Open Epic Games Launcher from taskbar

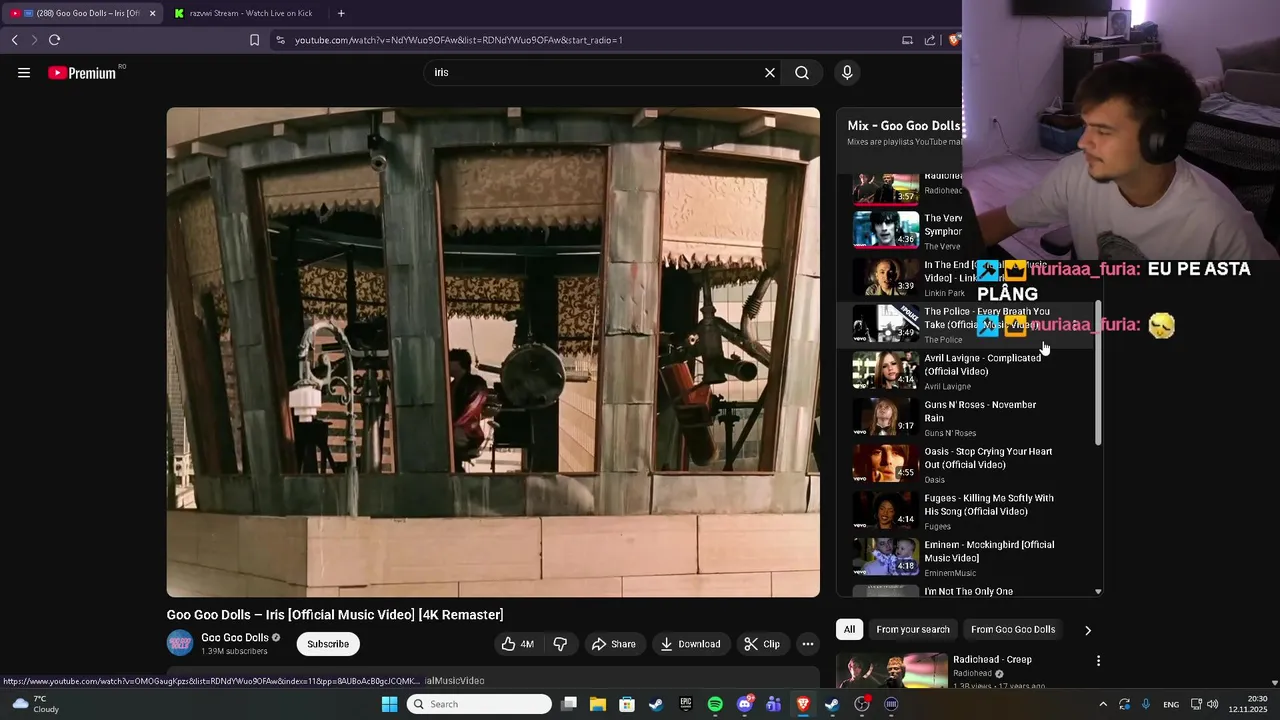tap(686, 704)
